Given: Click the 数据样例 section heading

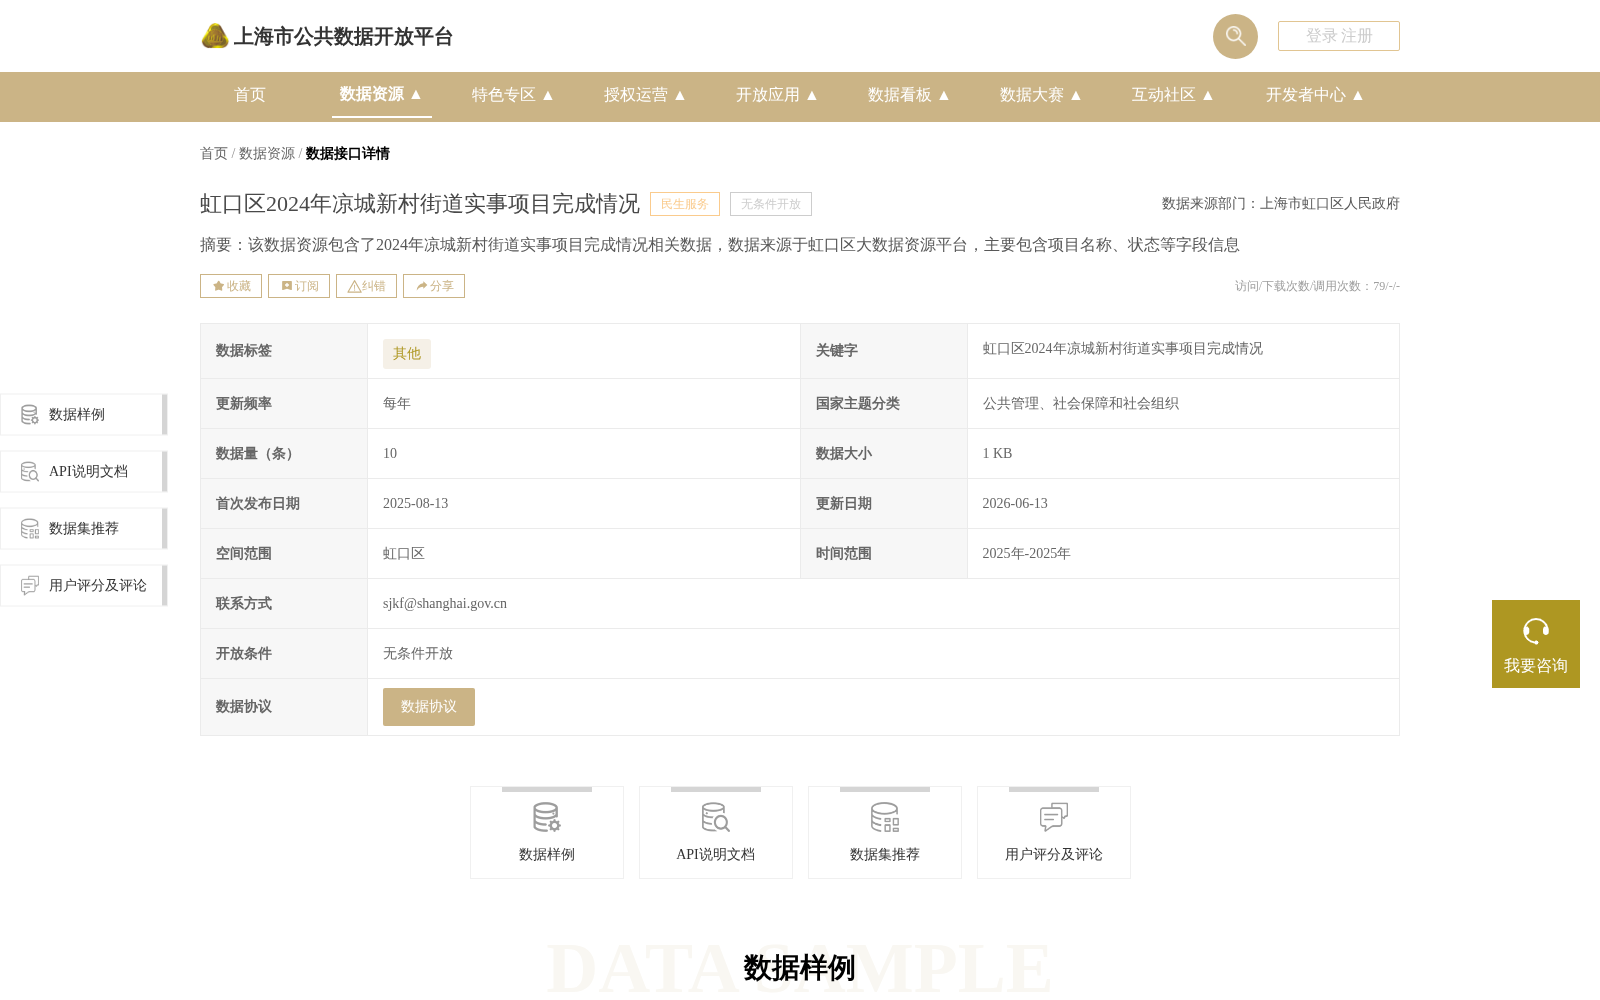Looking at the screenshot, I should (x=799, y=968).
